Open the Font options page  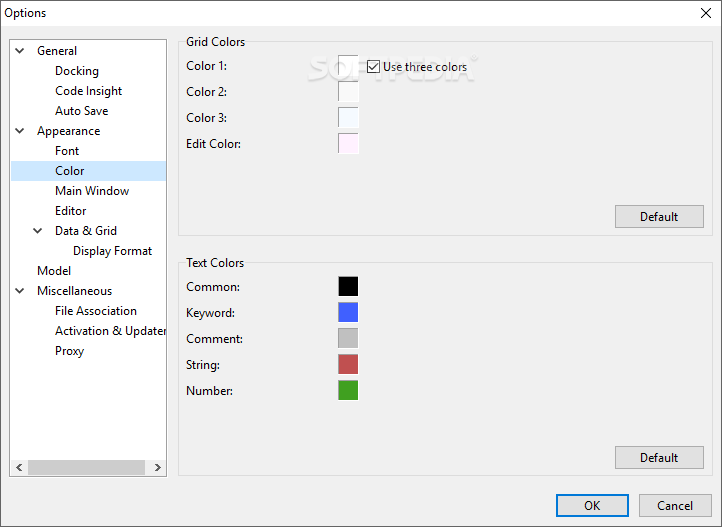click(67, 151)
